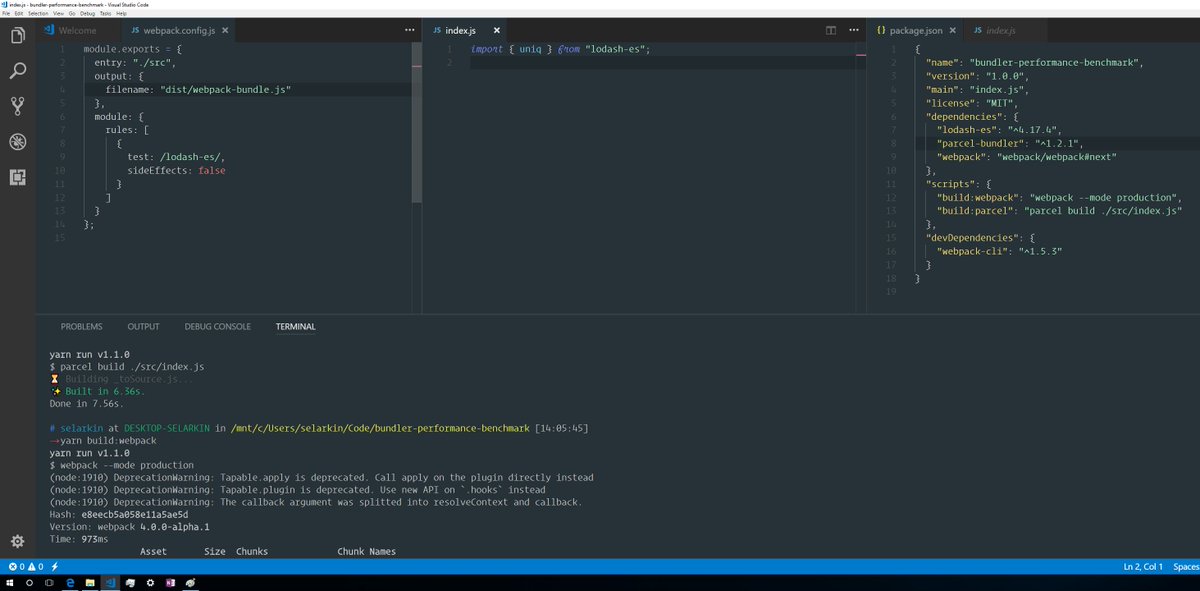Open the Source Control view
The height and width of the screenshot is (591, 1200).
tap(17, 106)
